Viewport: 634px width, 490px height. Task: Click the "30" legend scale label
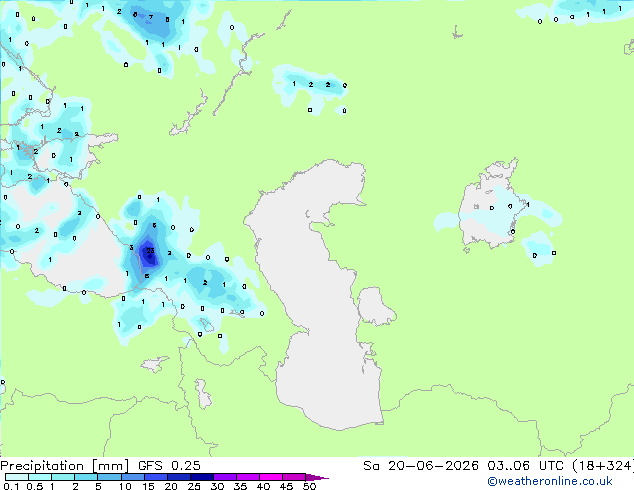217,486
